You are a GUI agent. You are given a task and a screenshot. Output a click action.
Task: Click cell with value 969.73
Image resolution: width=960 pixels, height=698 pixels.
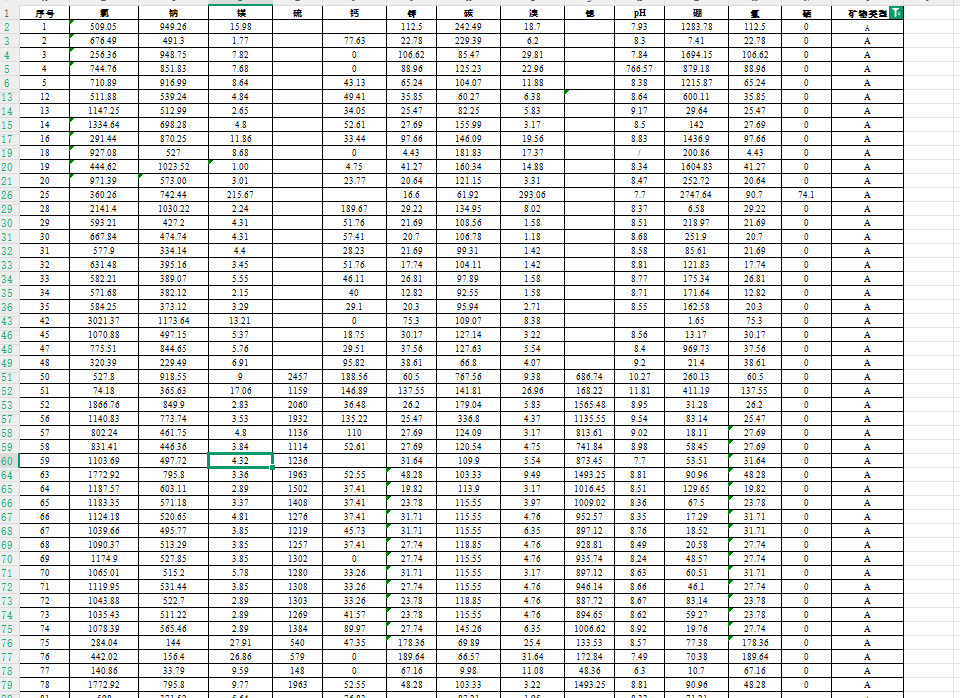[x=696, y=348]
